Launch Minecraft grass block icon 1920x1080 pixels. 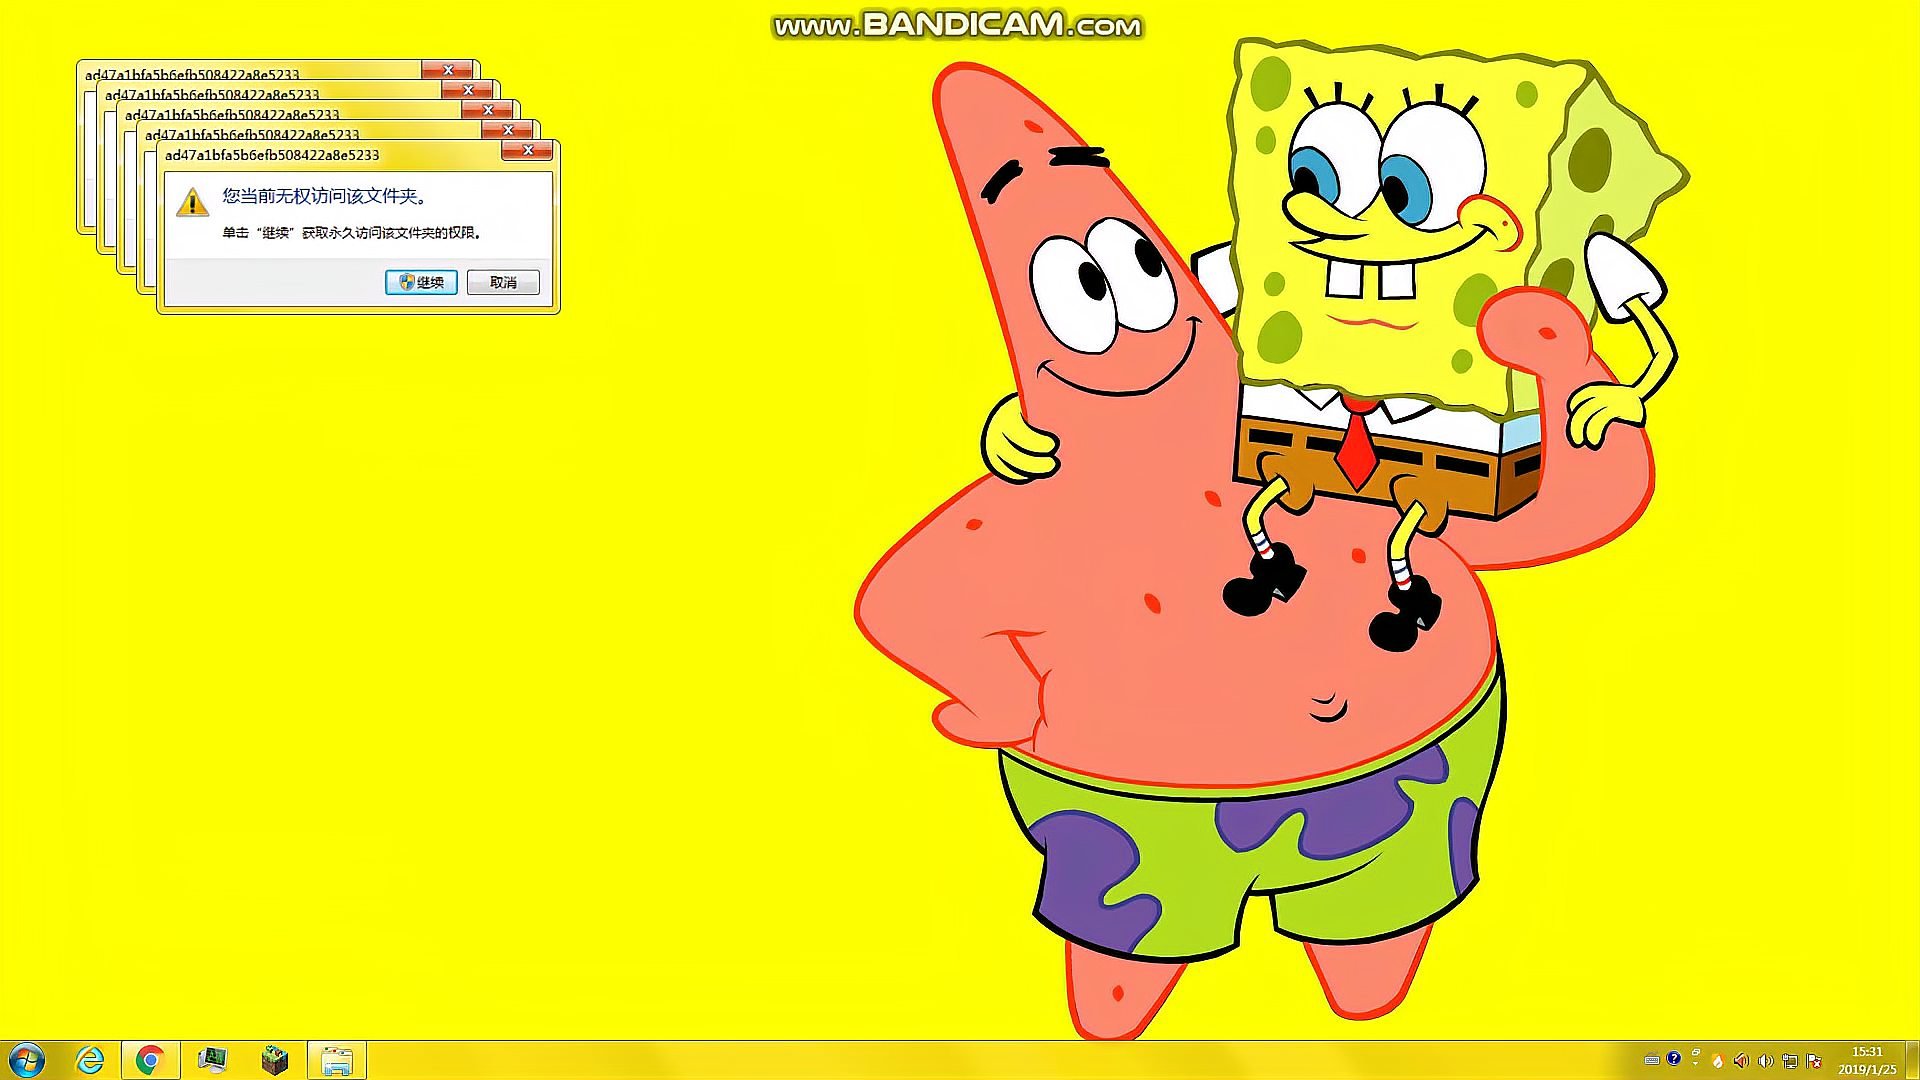click(x=274, y=1060)
